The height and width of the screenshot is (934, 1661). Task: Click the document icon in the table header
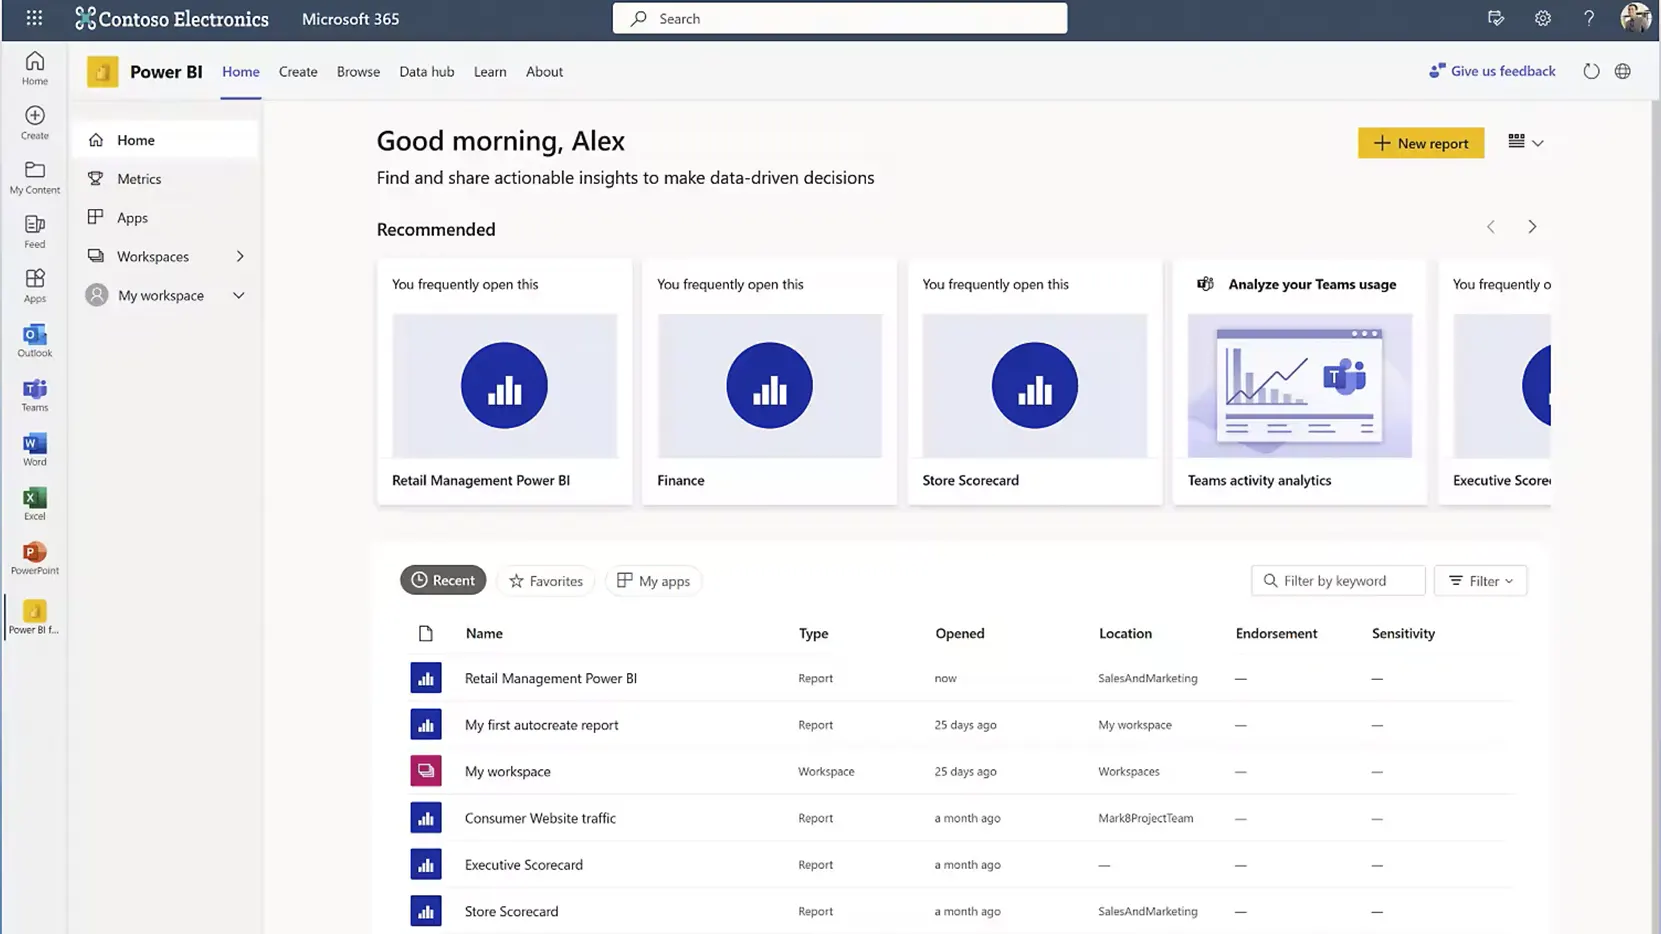tap(426, 633)
